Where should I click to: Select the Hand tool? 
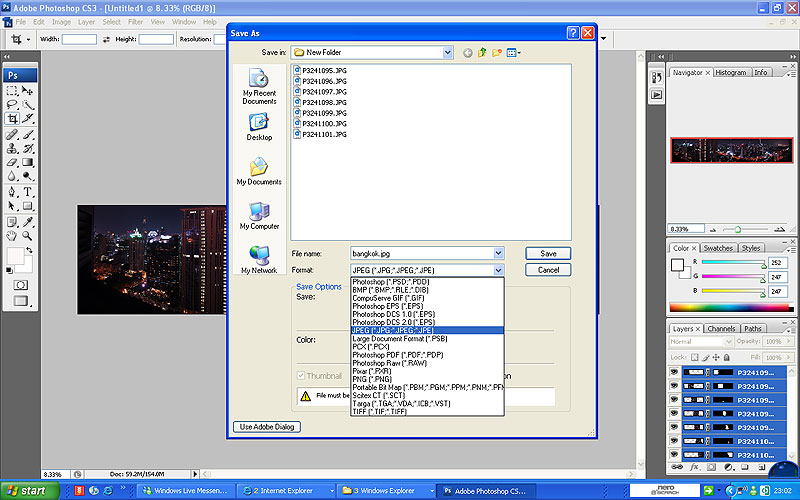[12, 236]
